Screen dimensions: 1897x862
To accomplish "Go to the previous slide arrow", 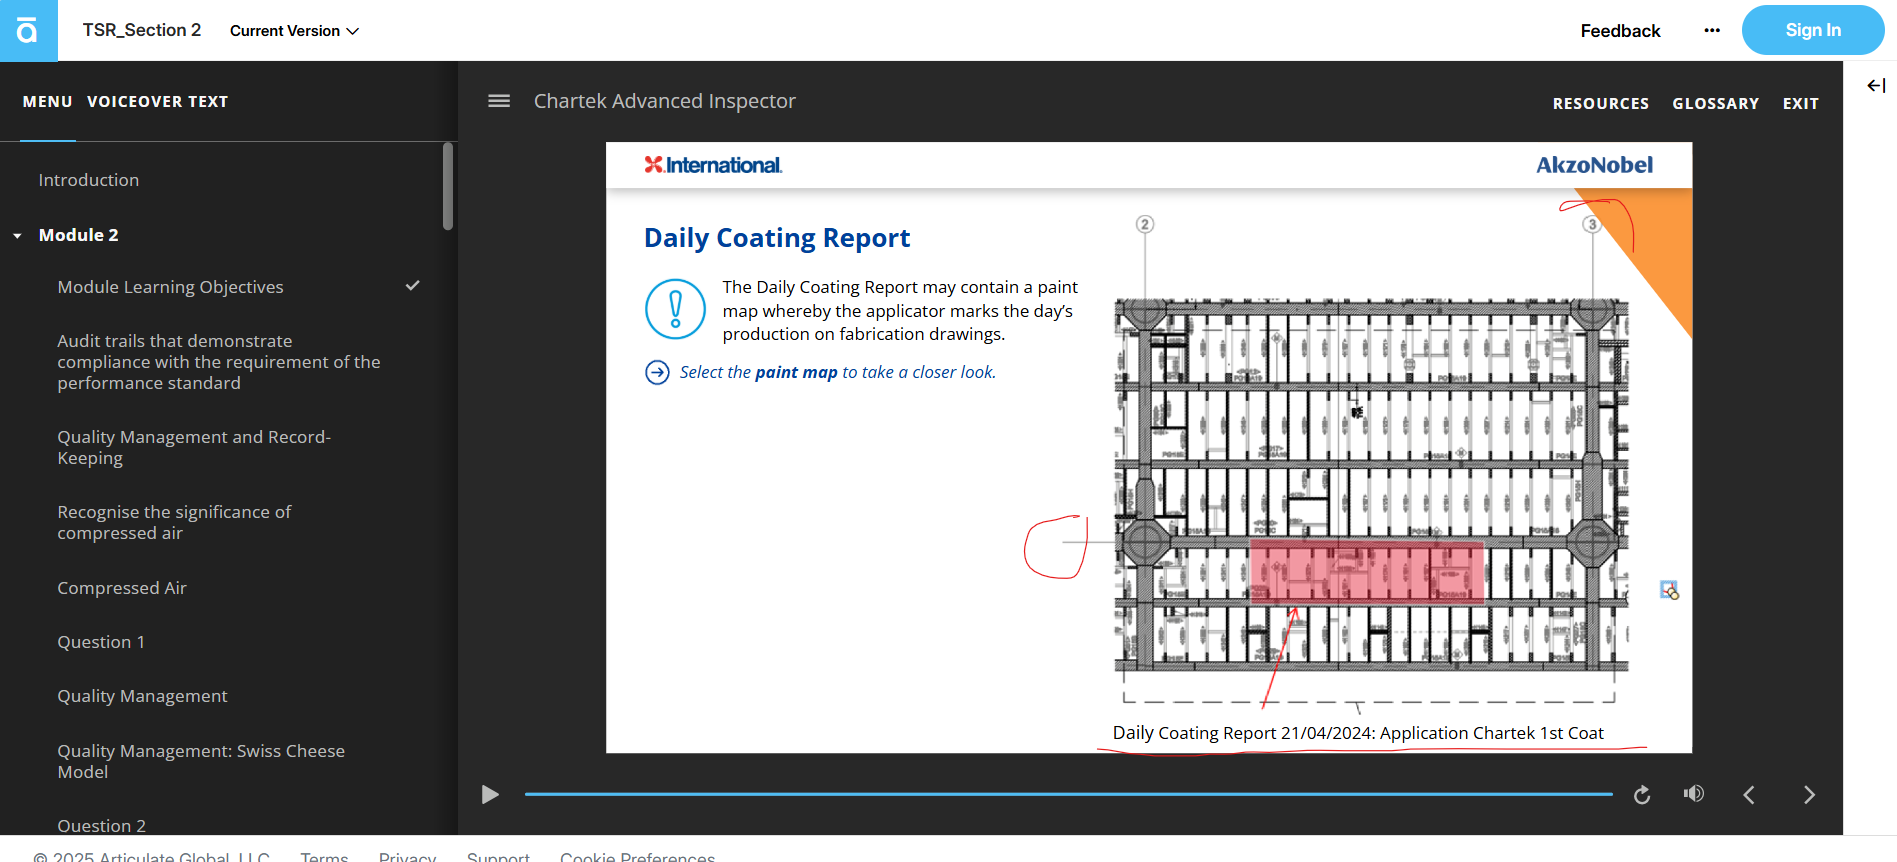I will (x=1749, y=795).
